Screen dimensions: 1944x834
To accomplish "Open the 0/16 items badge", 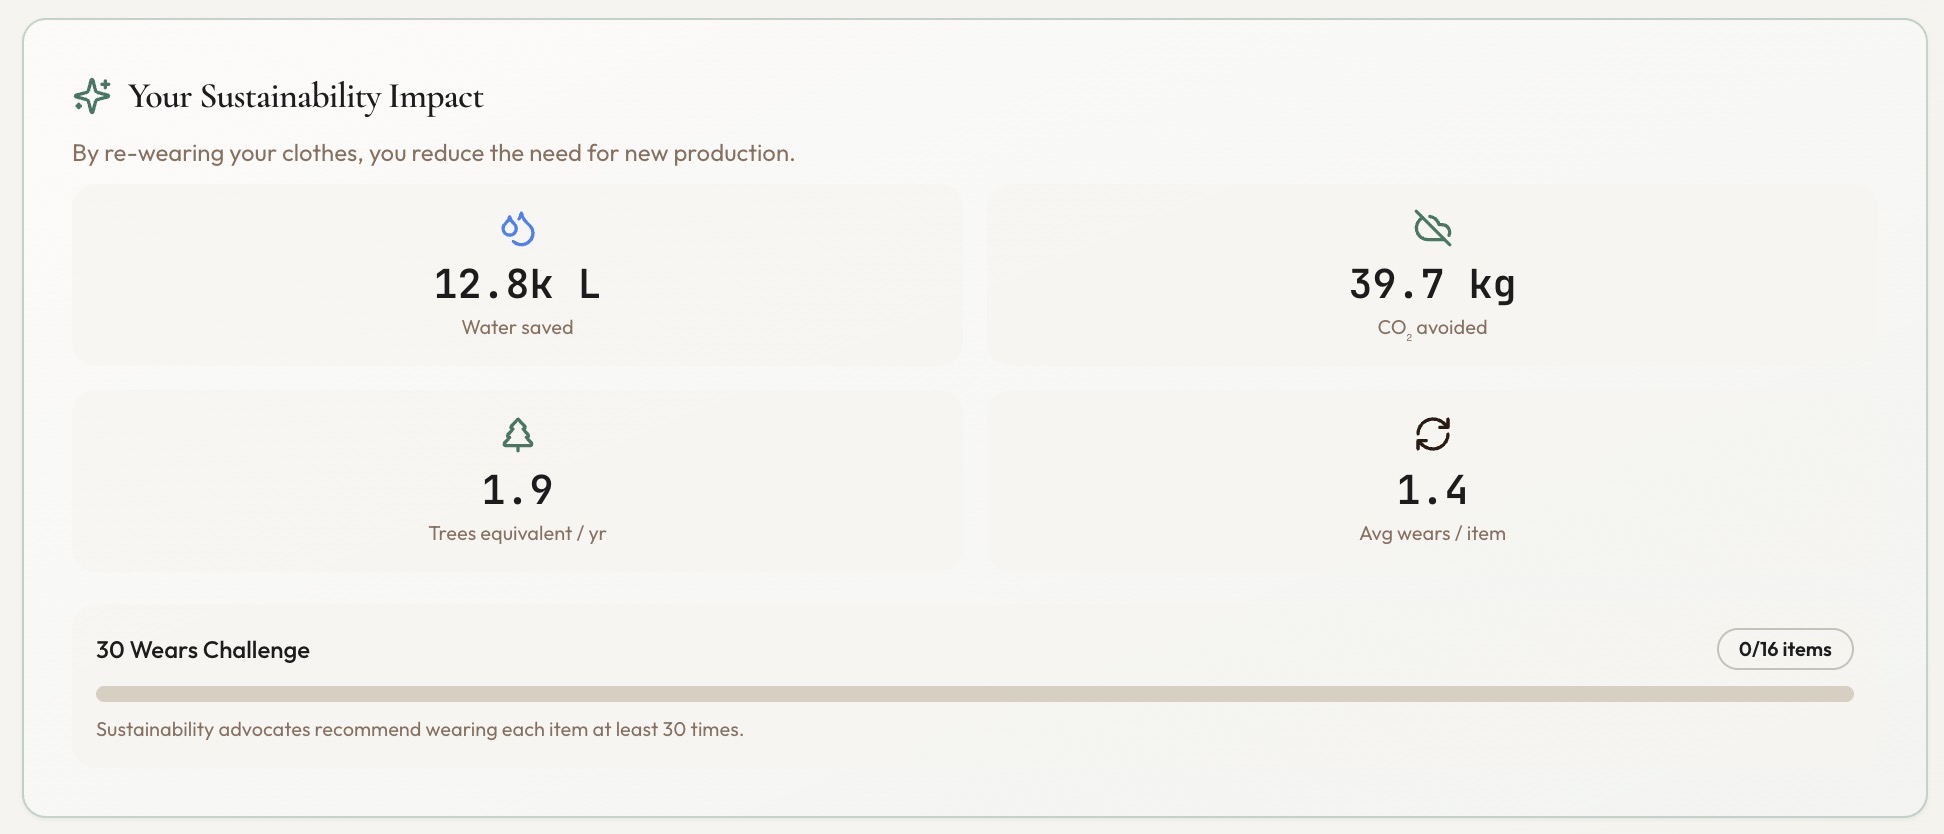I will tap(1784, 649).
